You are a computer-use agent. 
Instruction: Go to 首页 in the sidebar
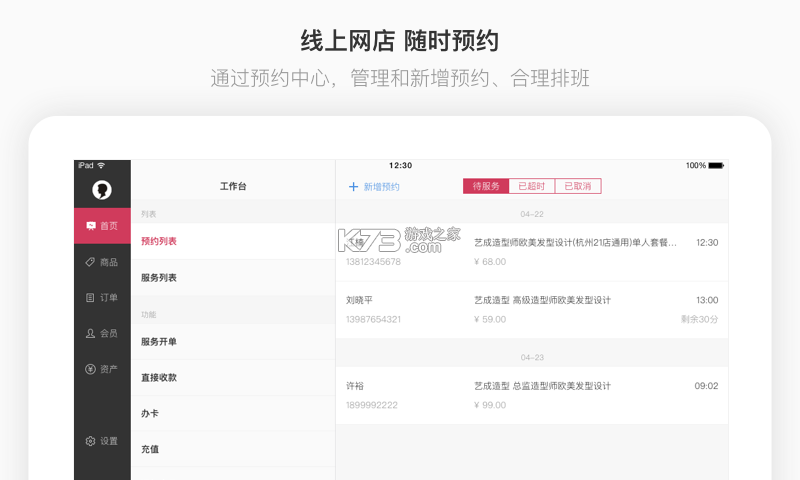click(102, 225)
